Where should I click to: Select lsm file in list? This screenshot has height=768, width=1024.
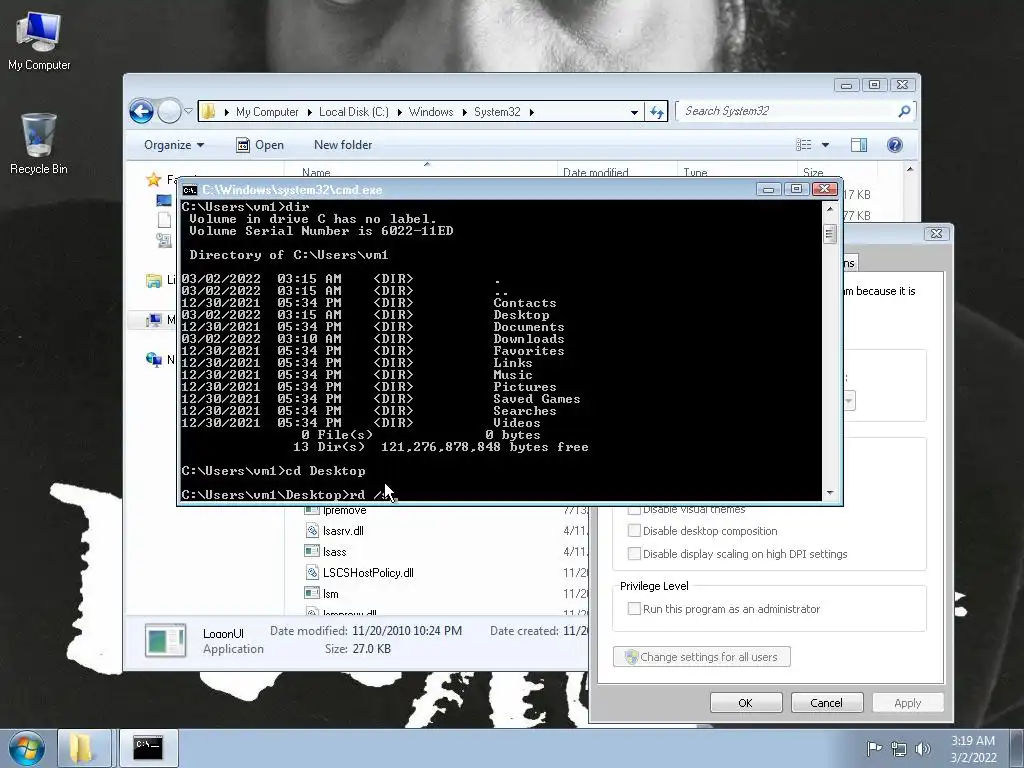click(x=330, y=594)
